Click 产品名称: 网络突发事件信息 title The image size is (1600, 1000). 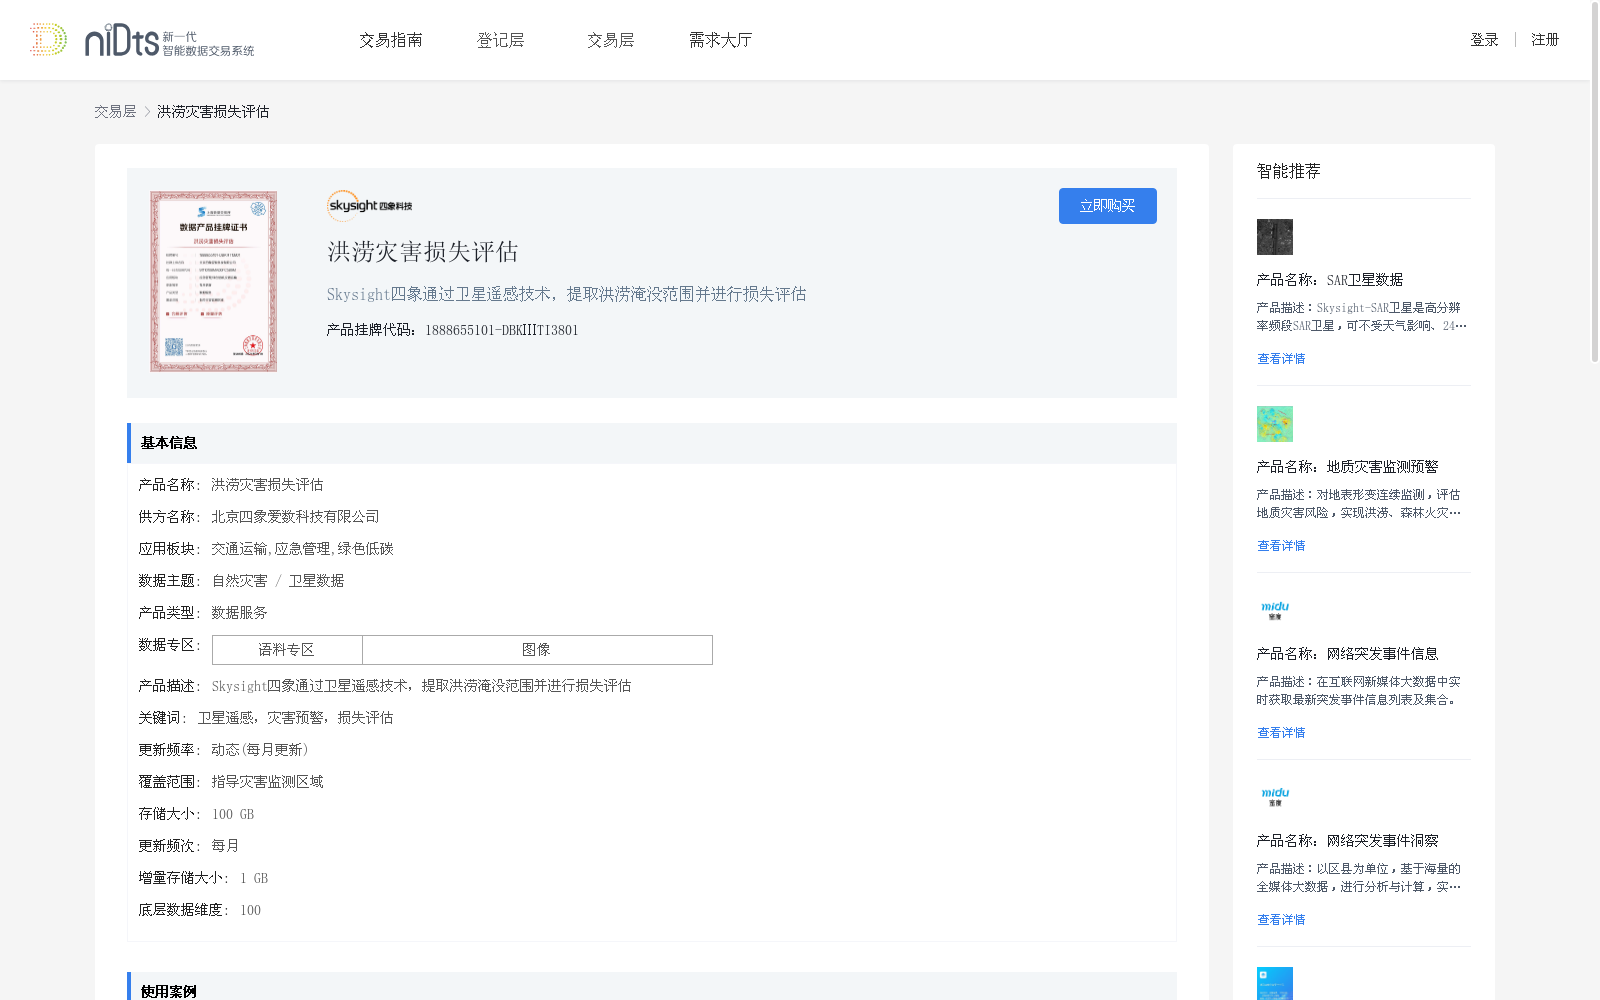pos(1347,654)
